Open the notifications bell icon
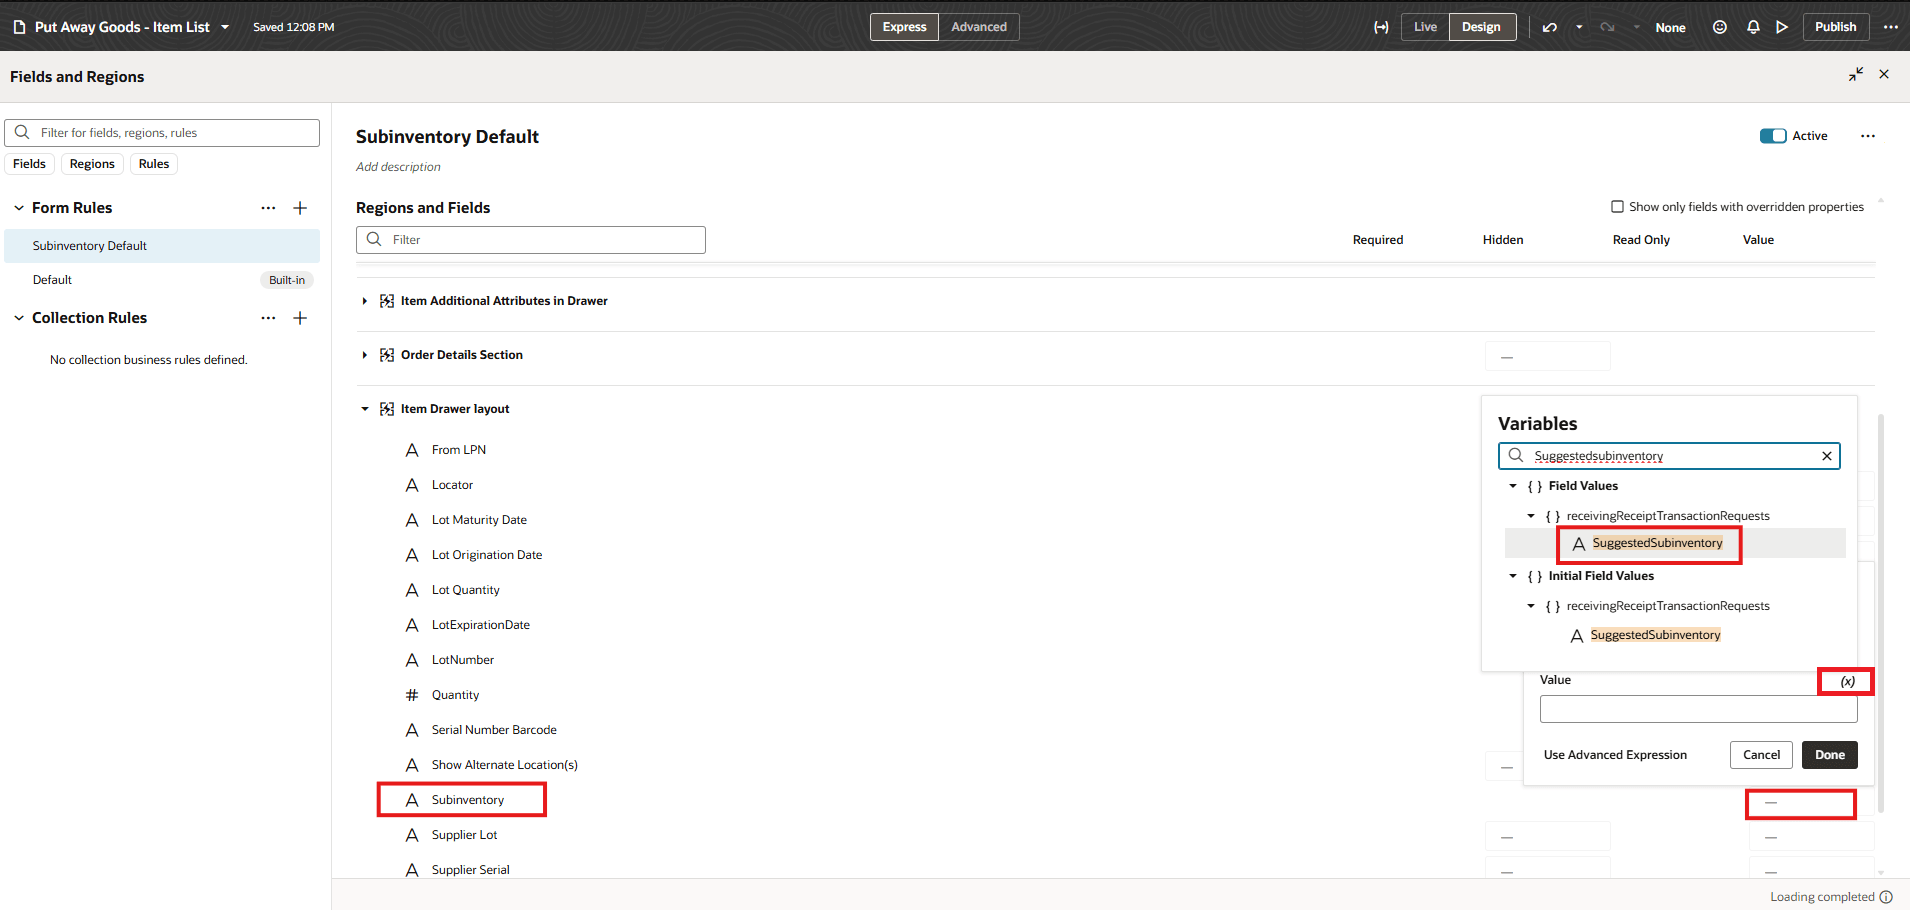This screenshot has height=910, width=1910. click(x=1753, y=27)
